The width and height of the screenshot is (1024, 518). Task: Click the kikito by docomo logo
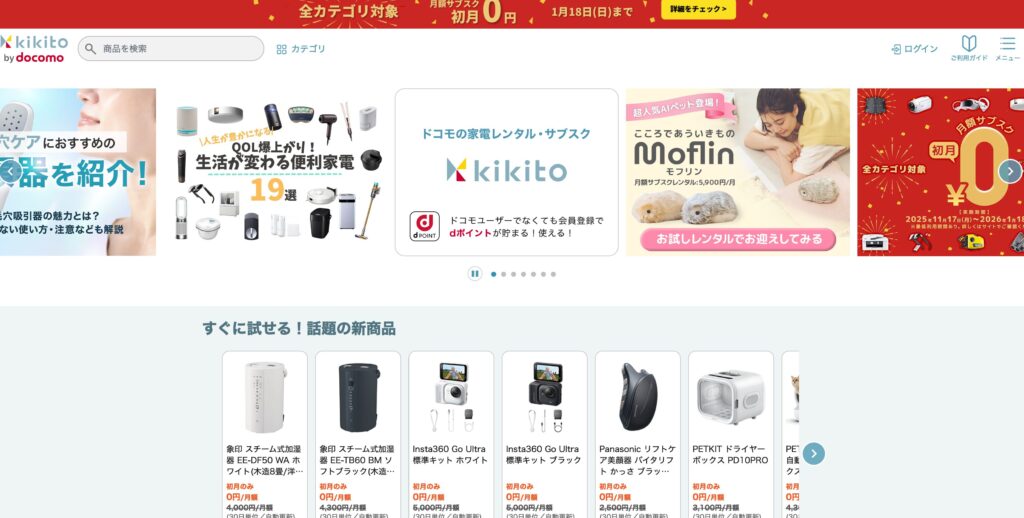tap(34, 49)
